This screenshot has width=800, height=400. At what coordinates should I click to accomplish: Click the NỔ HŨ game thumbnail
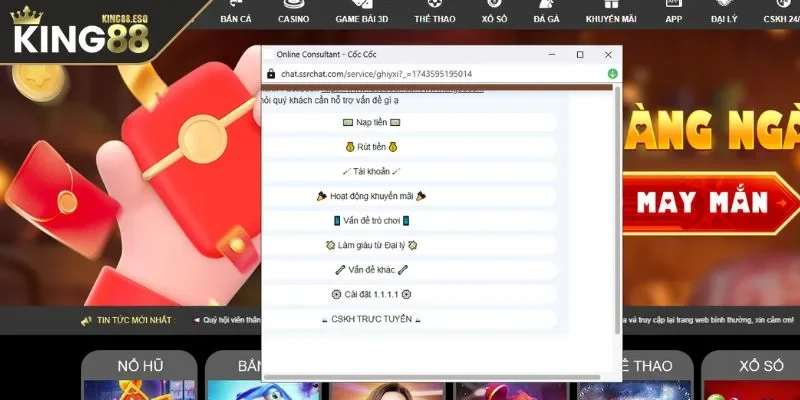click(x=139, y=390)
